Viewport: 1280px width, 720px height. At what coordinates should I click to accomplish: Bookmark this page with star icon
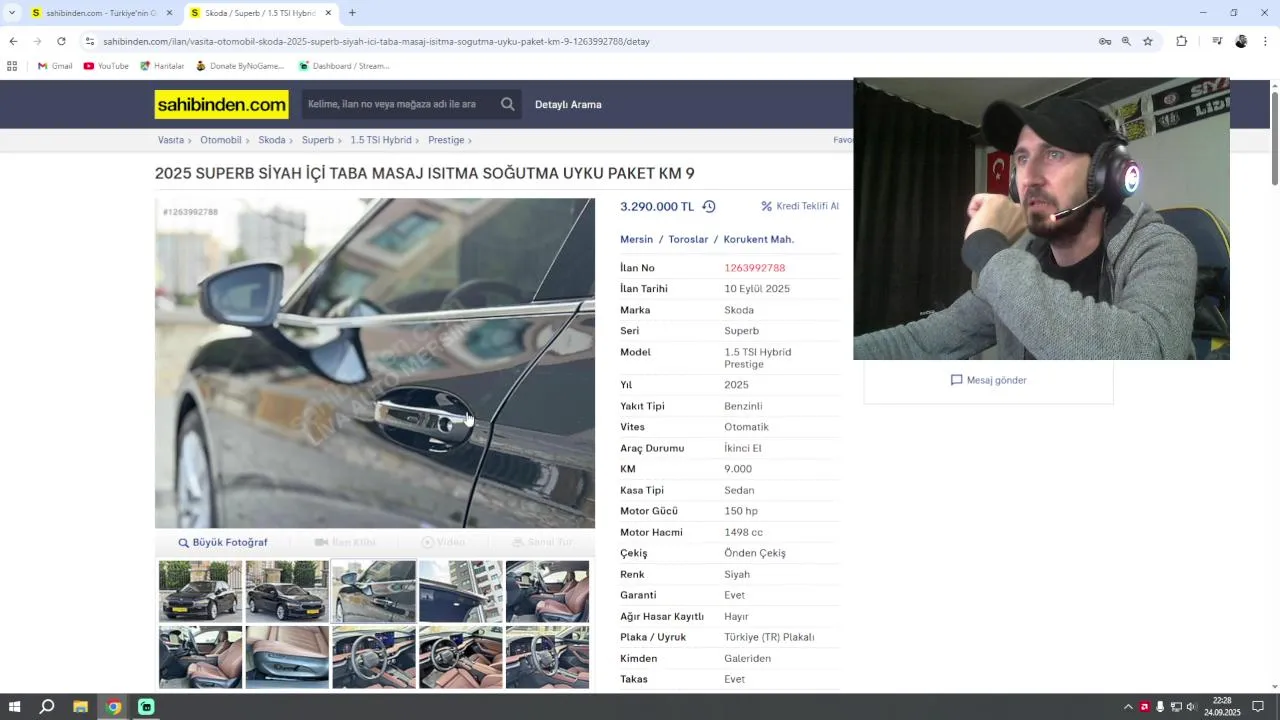pyautogui.click(x=1148, y=41)
